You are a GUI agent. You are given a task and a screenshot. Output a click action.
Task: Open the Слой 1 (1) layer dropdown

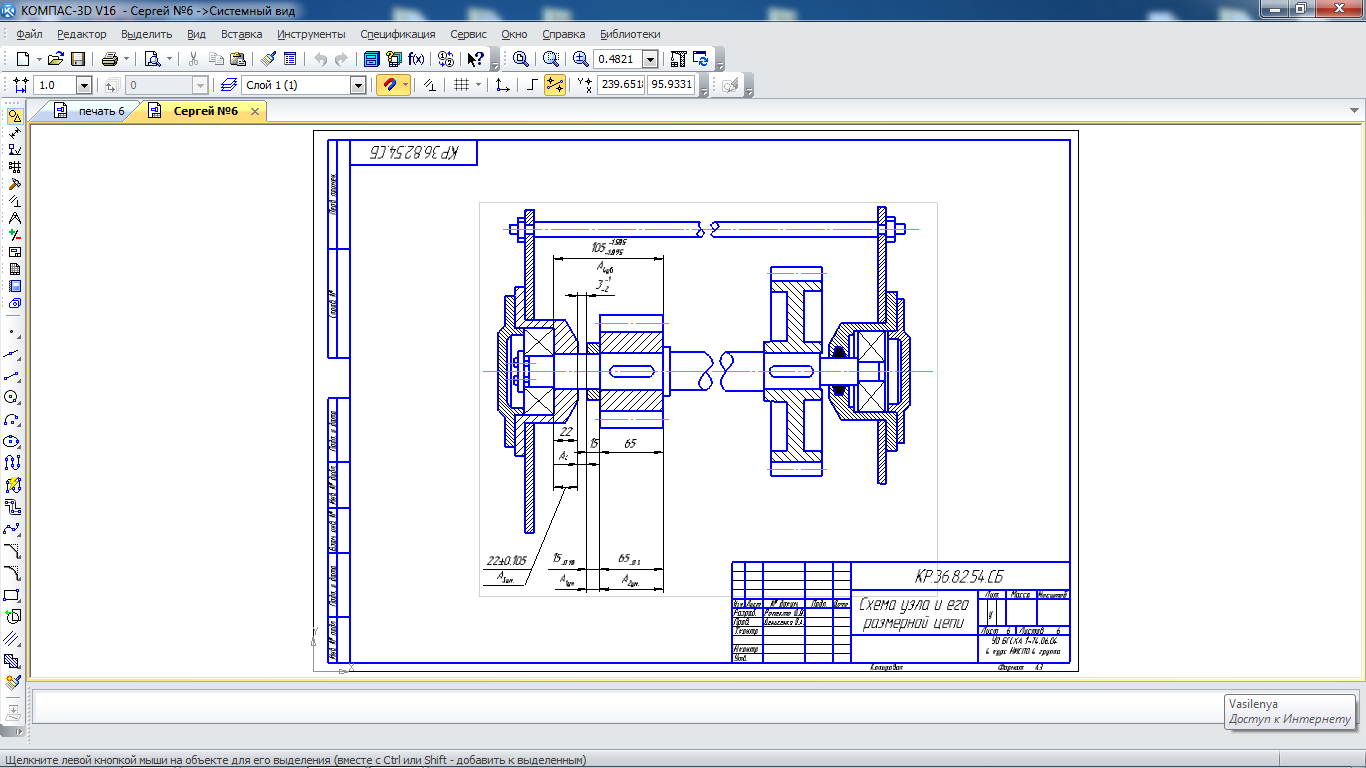point(358,86)
